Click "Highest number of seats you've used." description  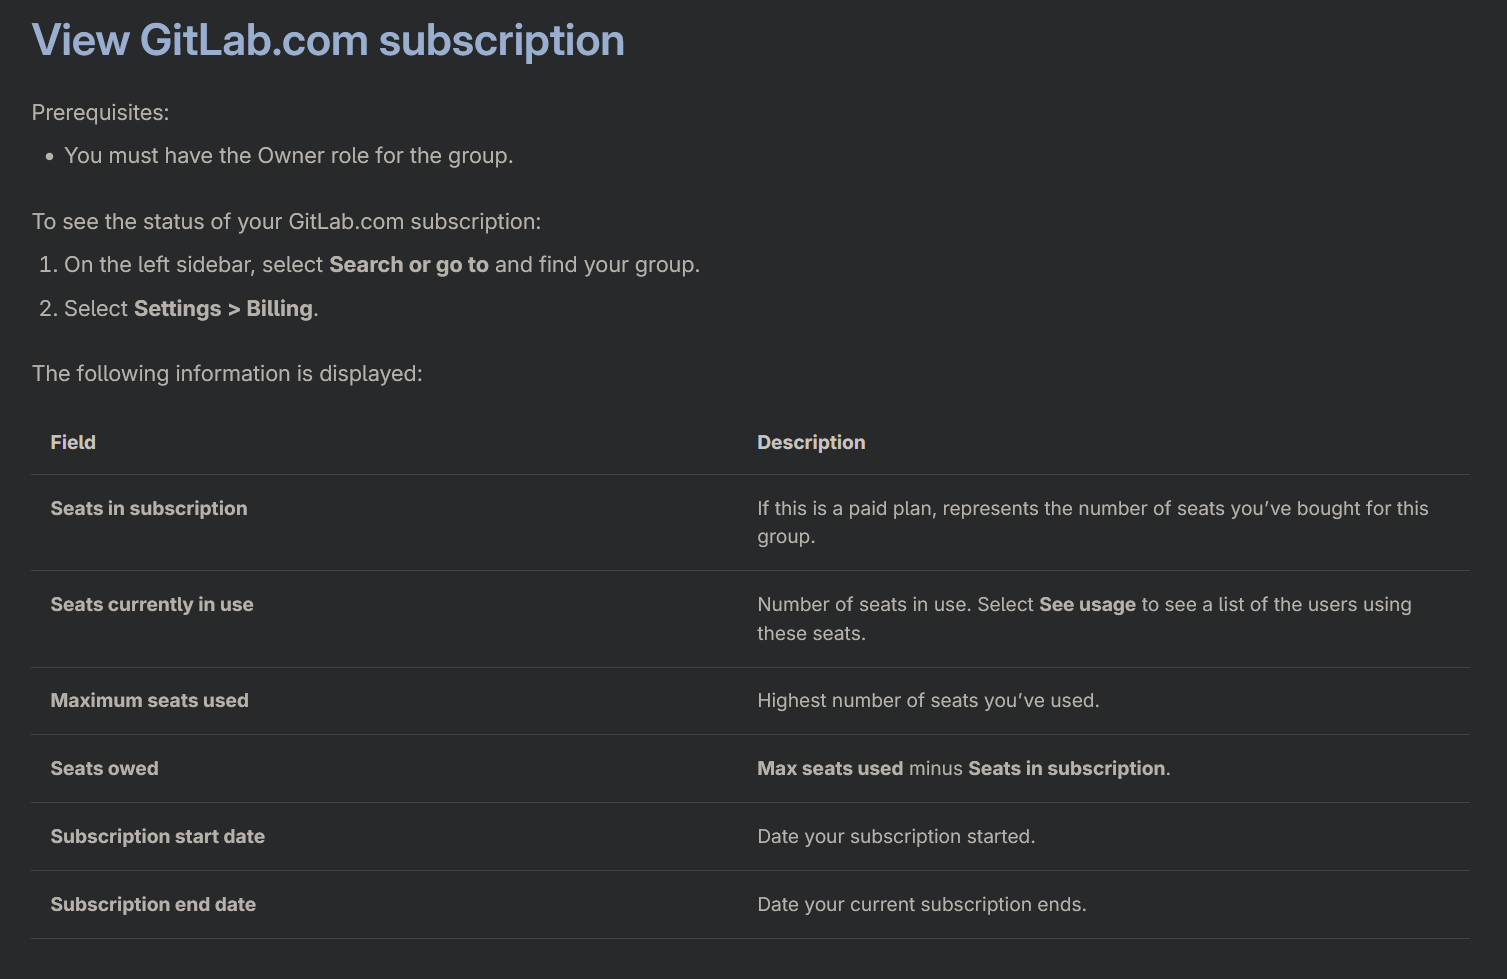coord(928,701)
